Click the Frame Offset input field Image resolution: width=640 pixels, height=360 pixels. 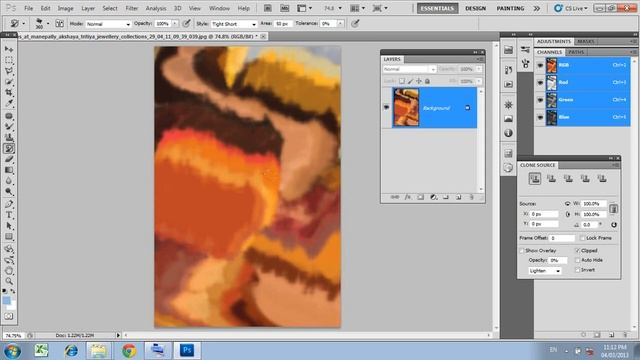click(562, 238)
